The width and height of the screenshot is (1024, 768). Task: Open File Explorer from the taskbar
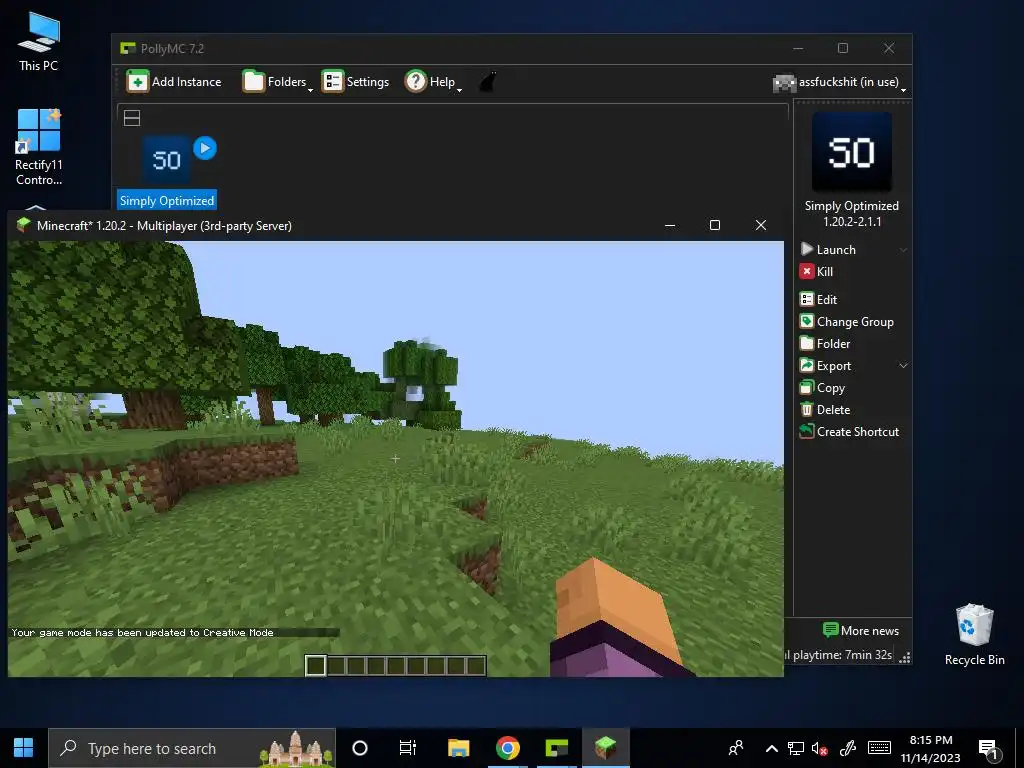coord(458,748)
